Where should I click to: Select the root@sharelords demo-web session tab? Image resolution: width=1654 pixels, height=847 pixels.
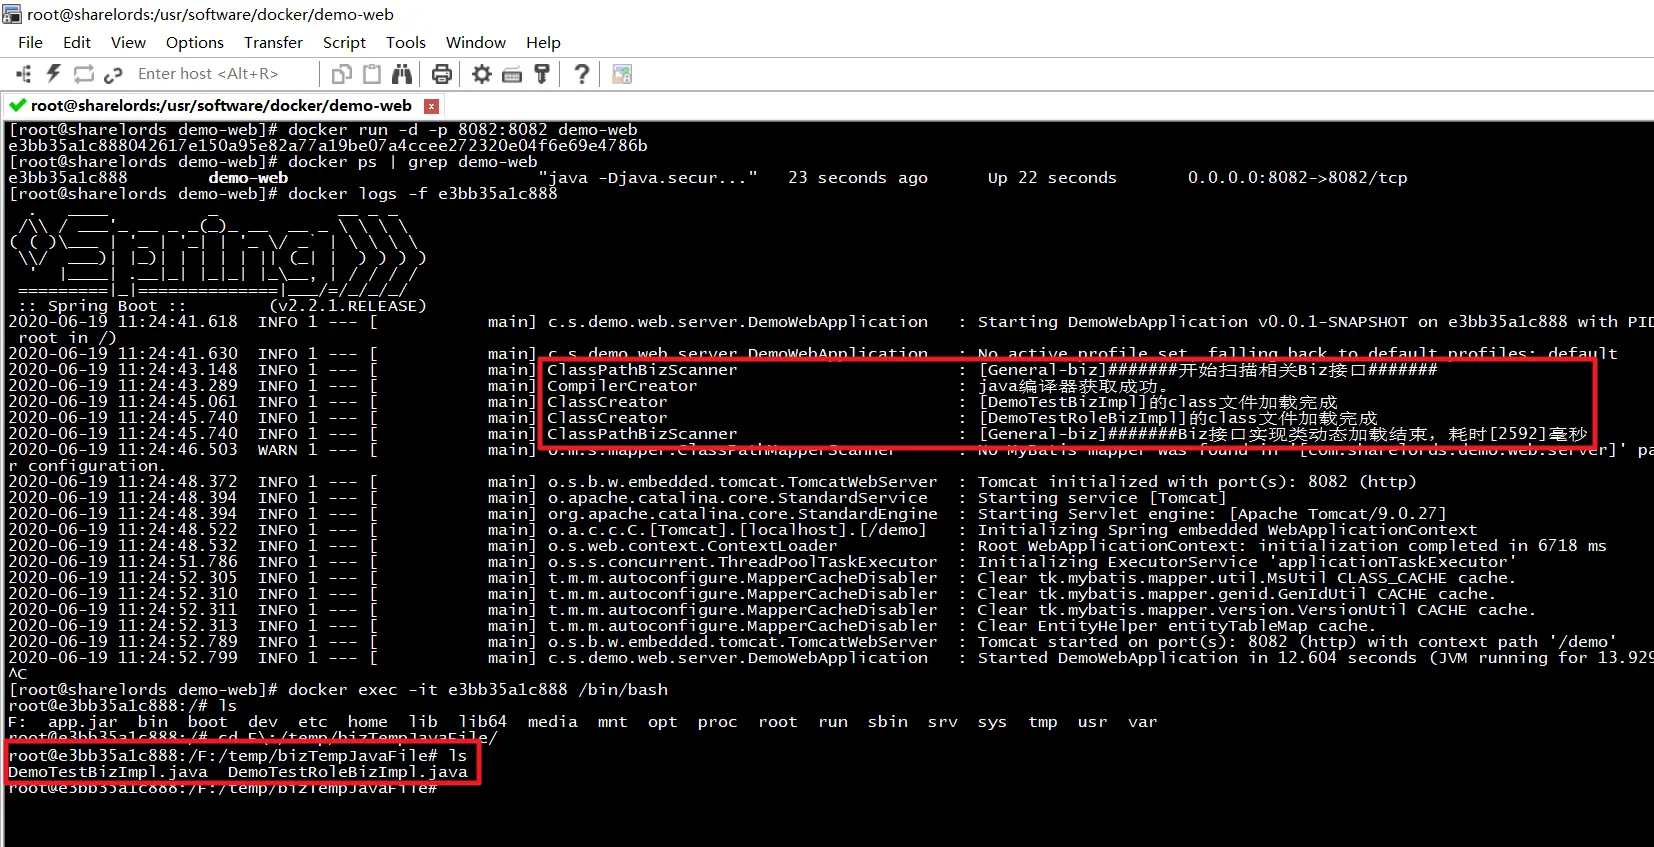coord(221,105)
